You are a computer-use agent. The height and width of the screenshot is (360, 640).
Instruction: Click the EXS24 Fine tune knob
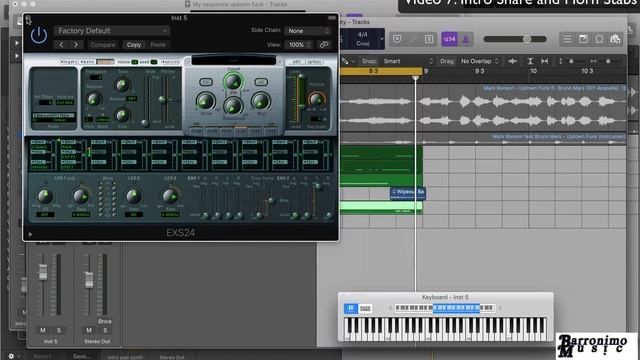122,116
